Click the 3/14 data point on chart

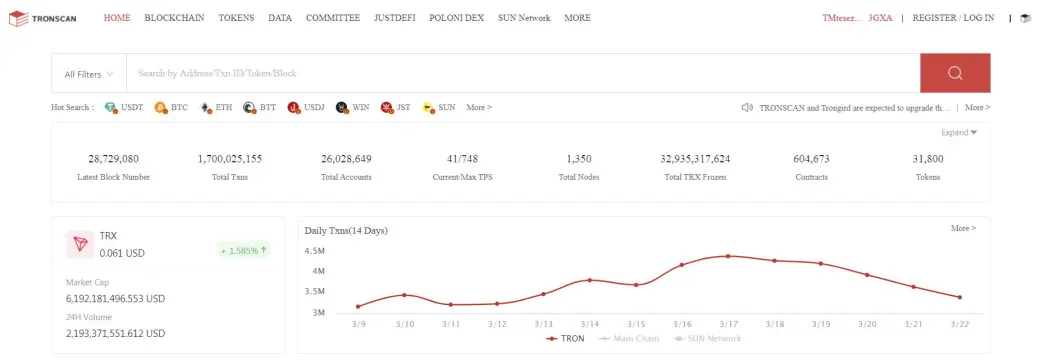(589, 280)
